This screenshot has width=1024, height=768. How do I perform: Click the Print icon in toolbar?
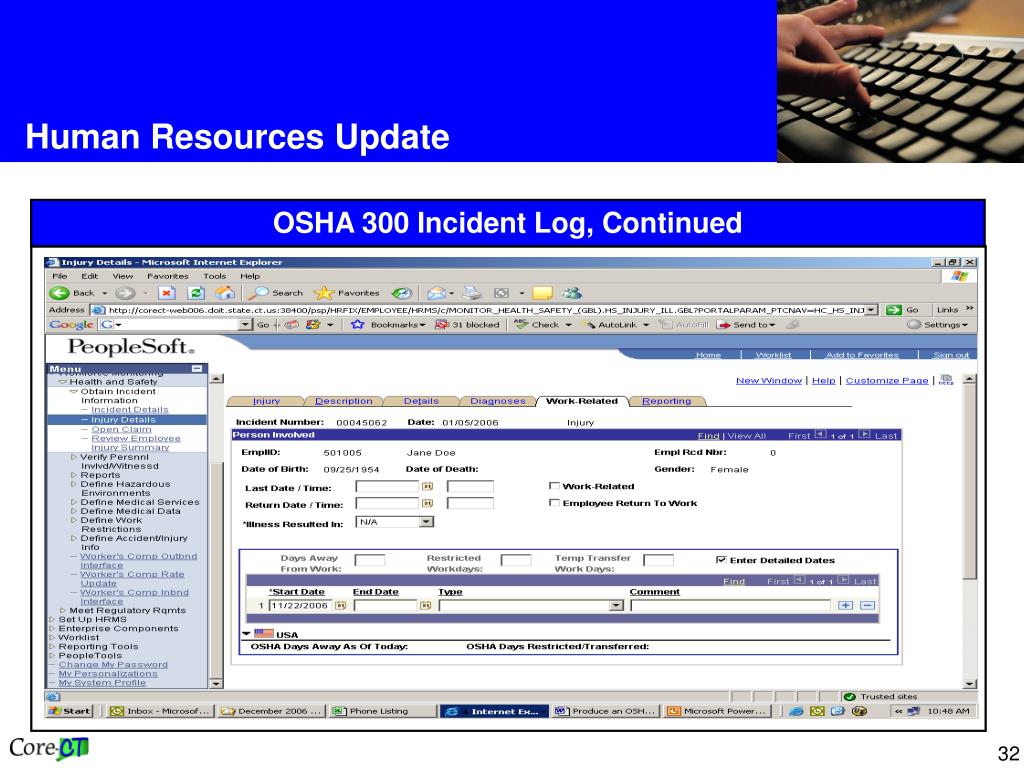click(472, 293)
